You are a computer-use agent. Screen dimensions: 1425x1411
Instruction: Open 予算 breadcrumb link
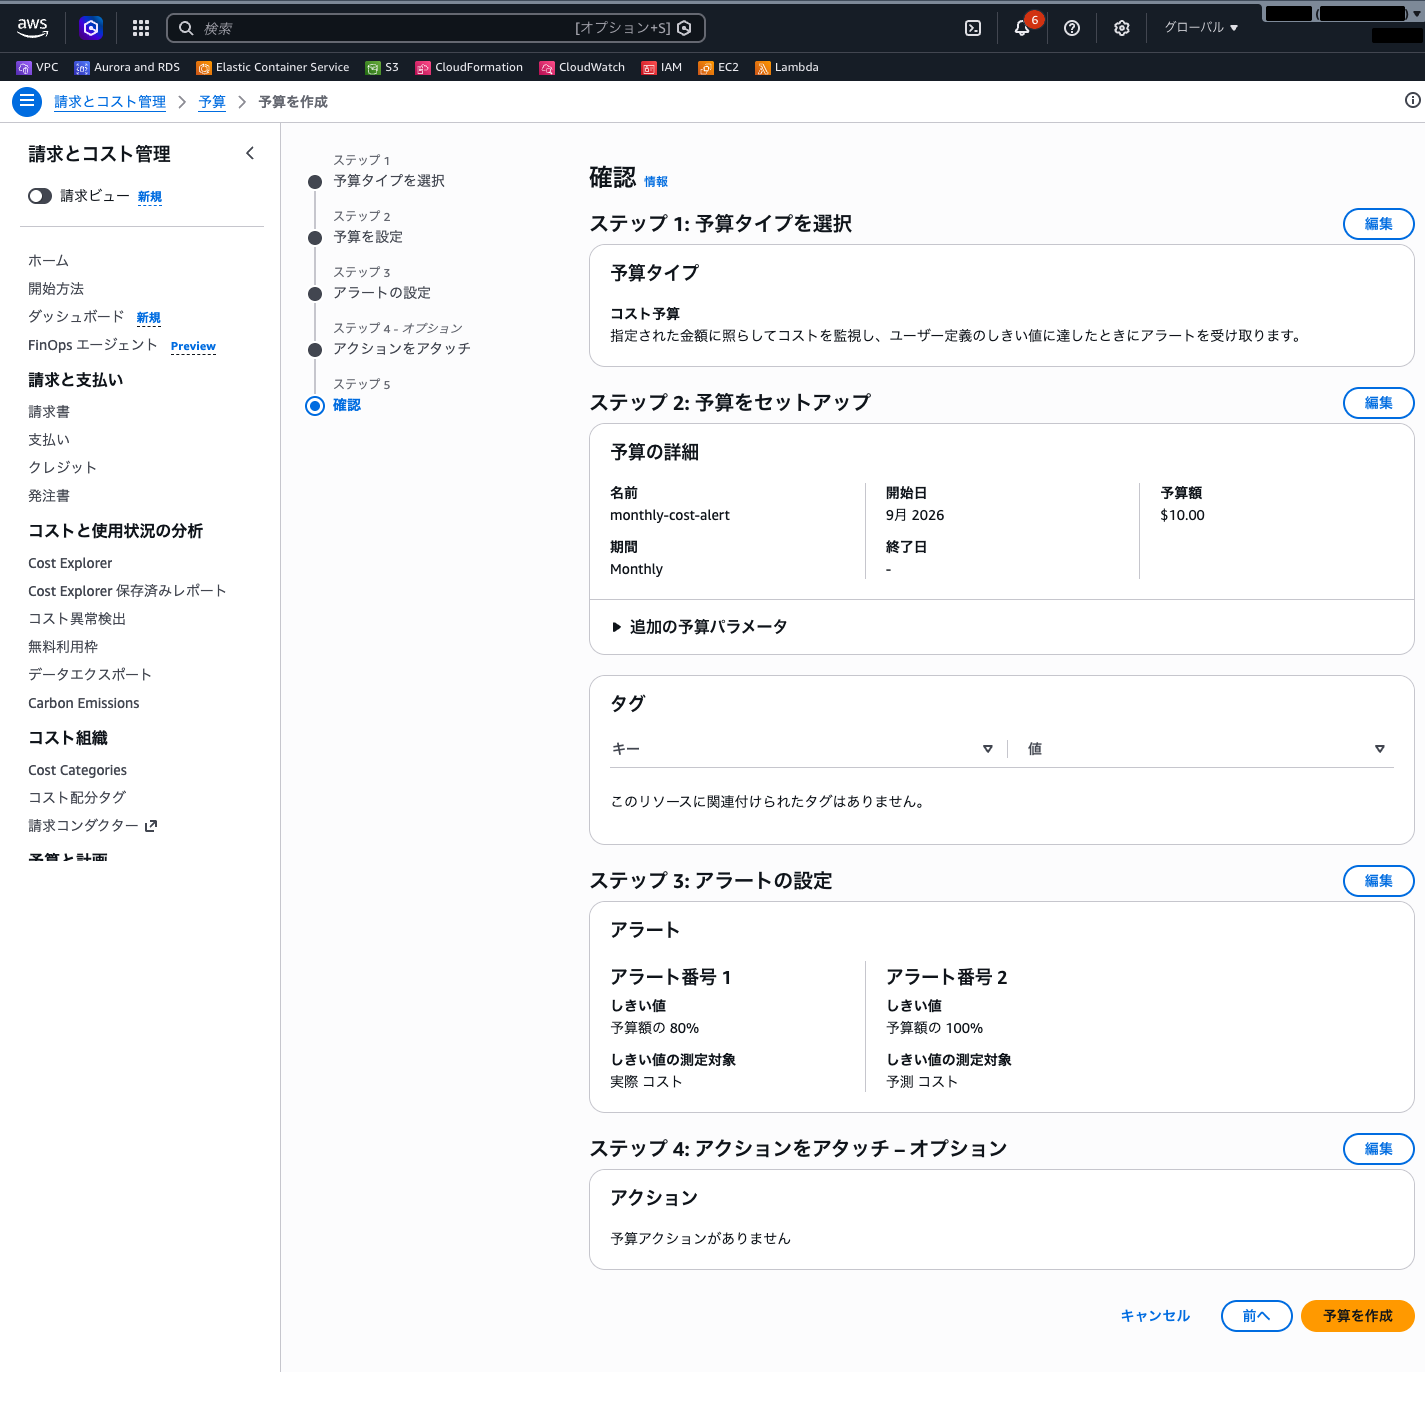[x=212, y=102]
